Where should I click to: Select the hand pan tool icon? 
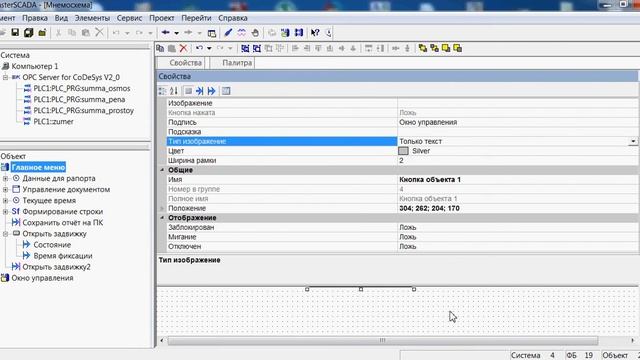[x=255, y=33]
